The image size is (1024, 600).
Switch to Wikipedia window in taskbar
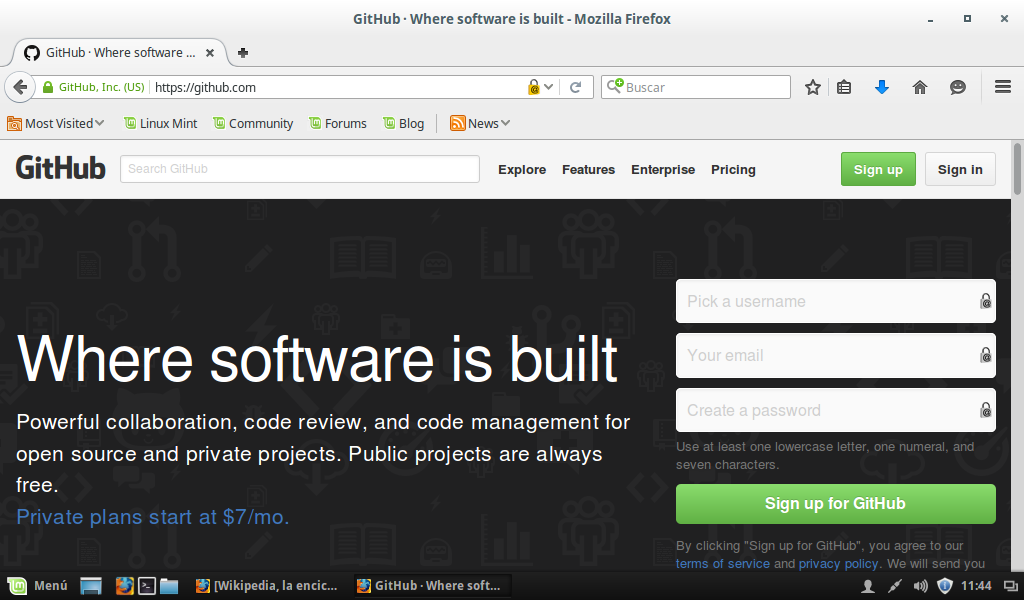268,586
